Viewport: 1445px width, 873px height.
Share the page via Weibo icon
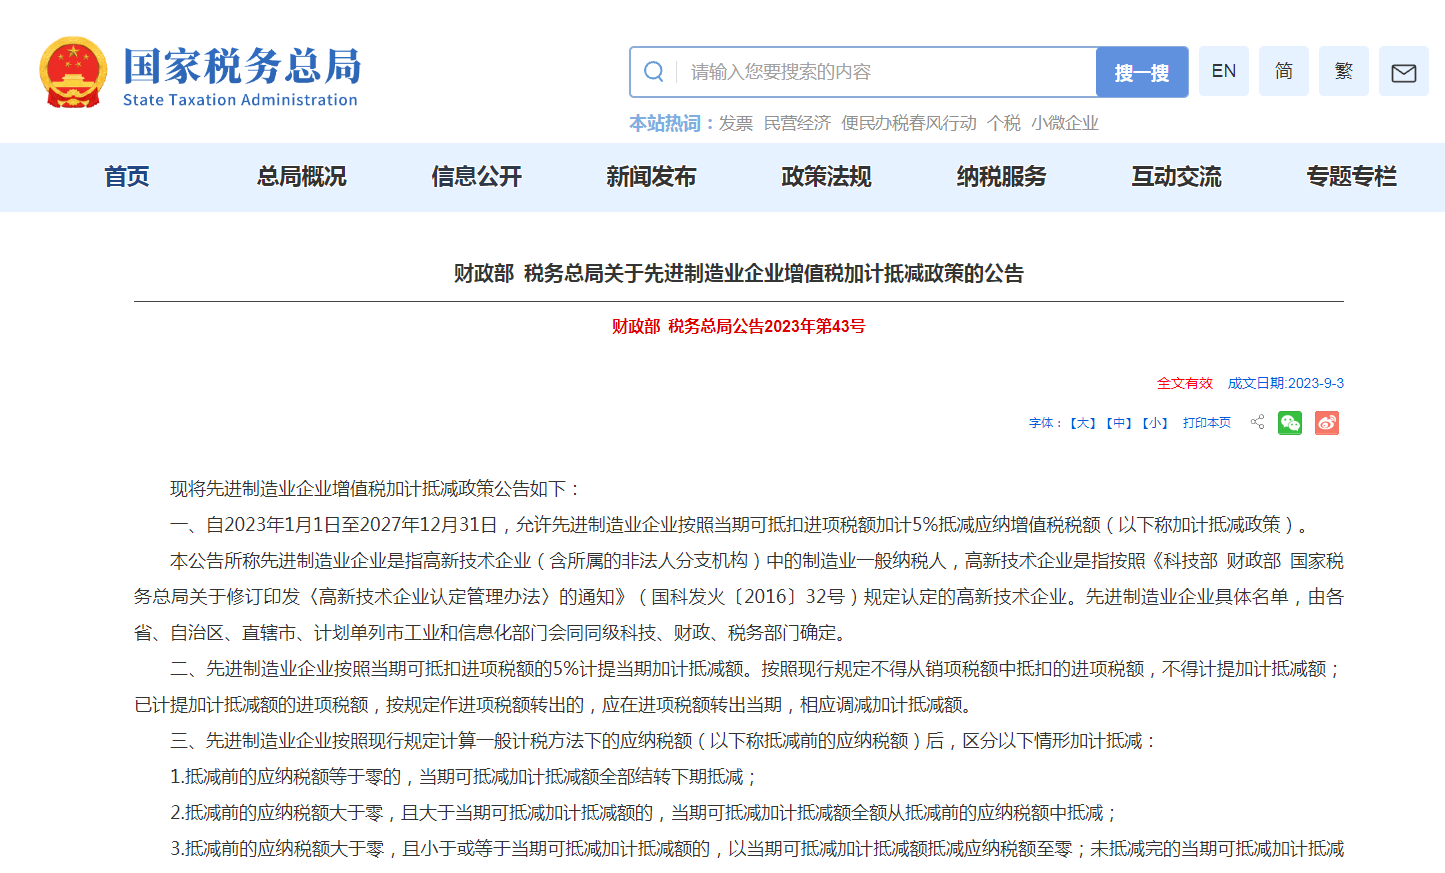pos(1327,423)
